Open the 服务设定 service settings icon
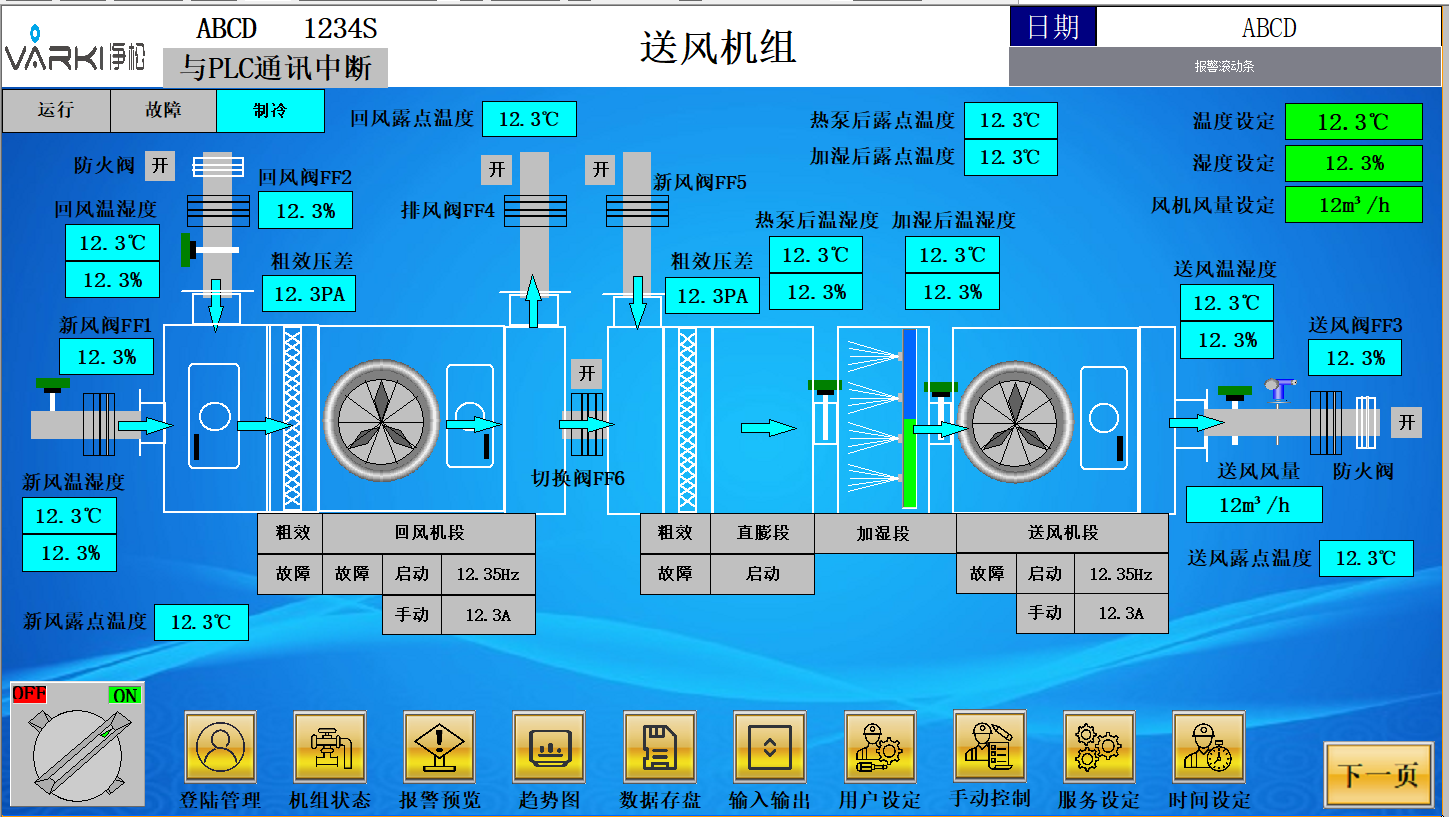This screenshot has width=1449, height=817. (1099, 746)
